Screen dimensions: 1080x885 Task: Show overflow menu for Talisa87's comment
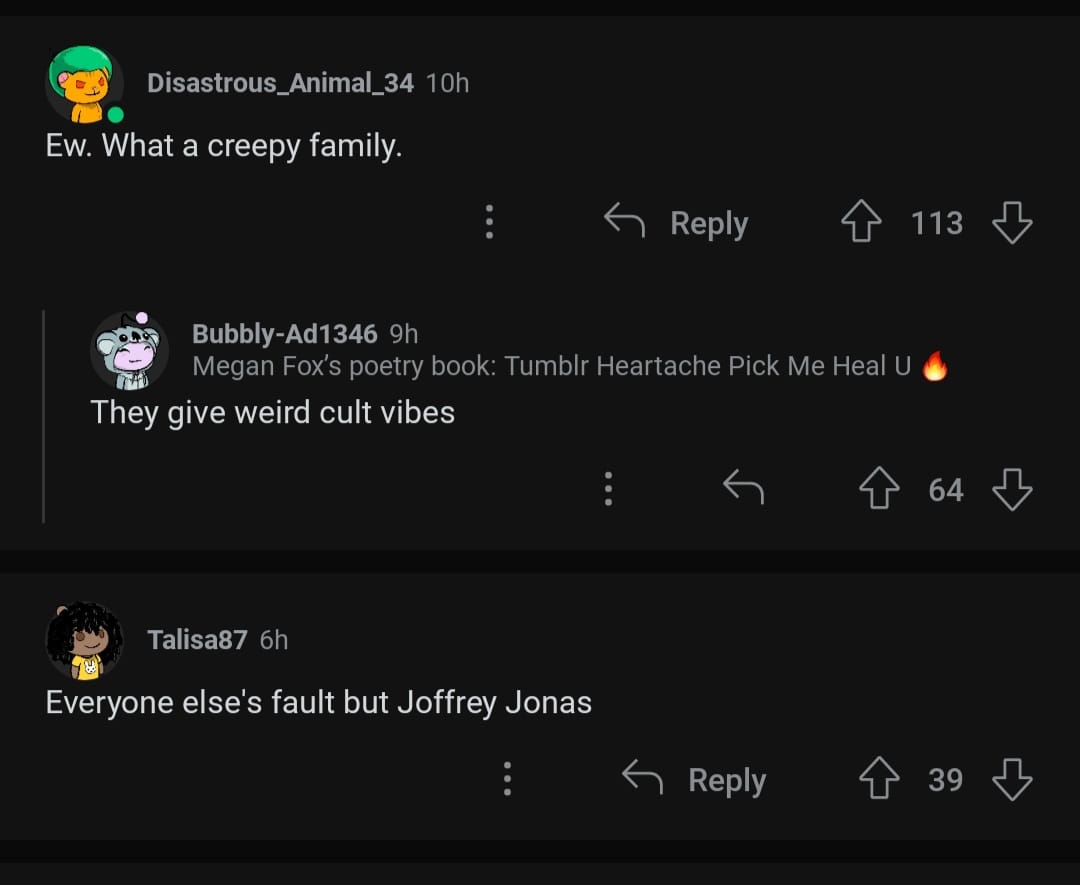tap(507, 779)
